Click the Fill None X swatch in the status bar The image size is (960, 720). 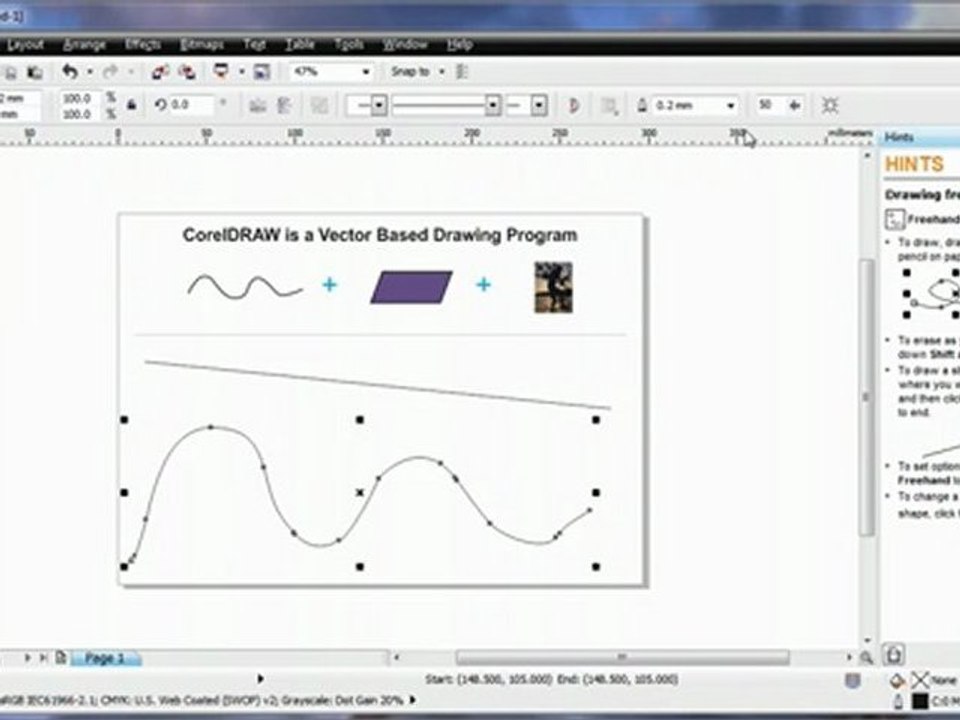(920, 680)
